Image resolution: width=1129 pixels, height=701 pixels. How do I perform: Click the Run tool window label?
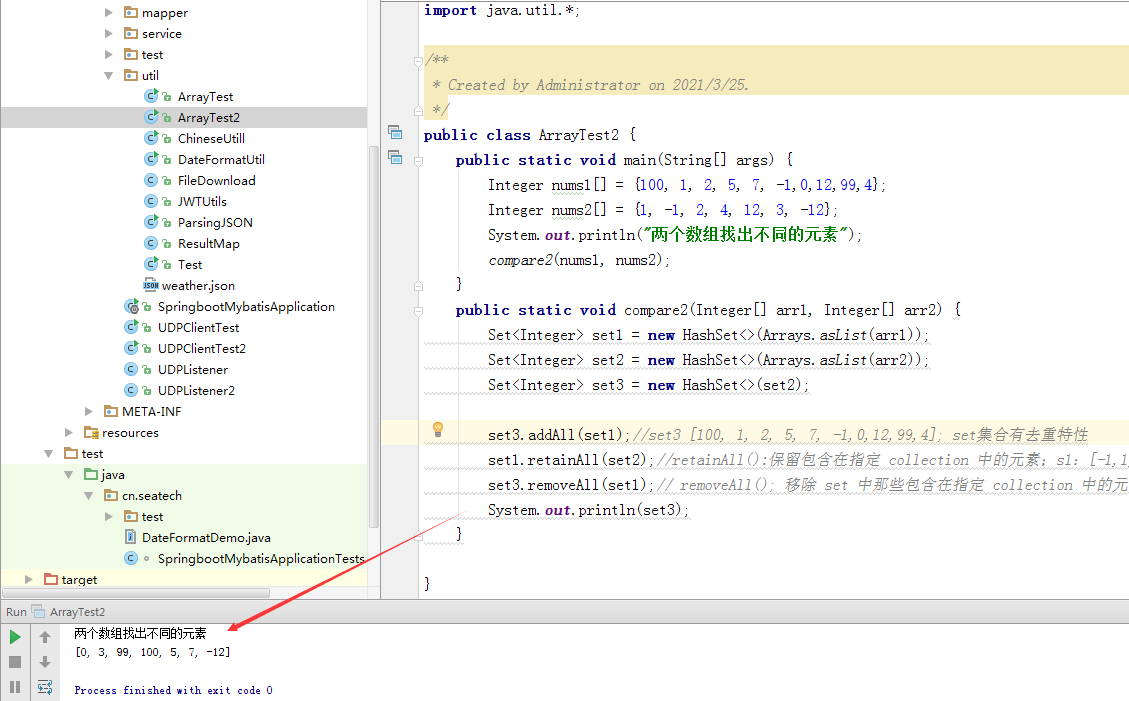(16, 611)
